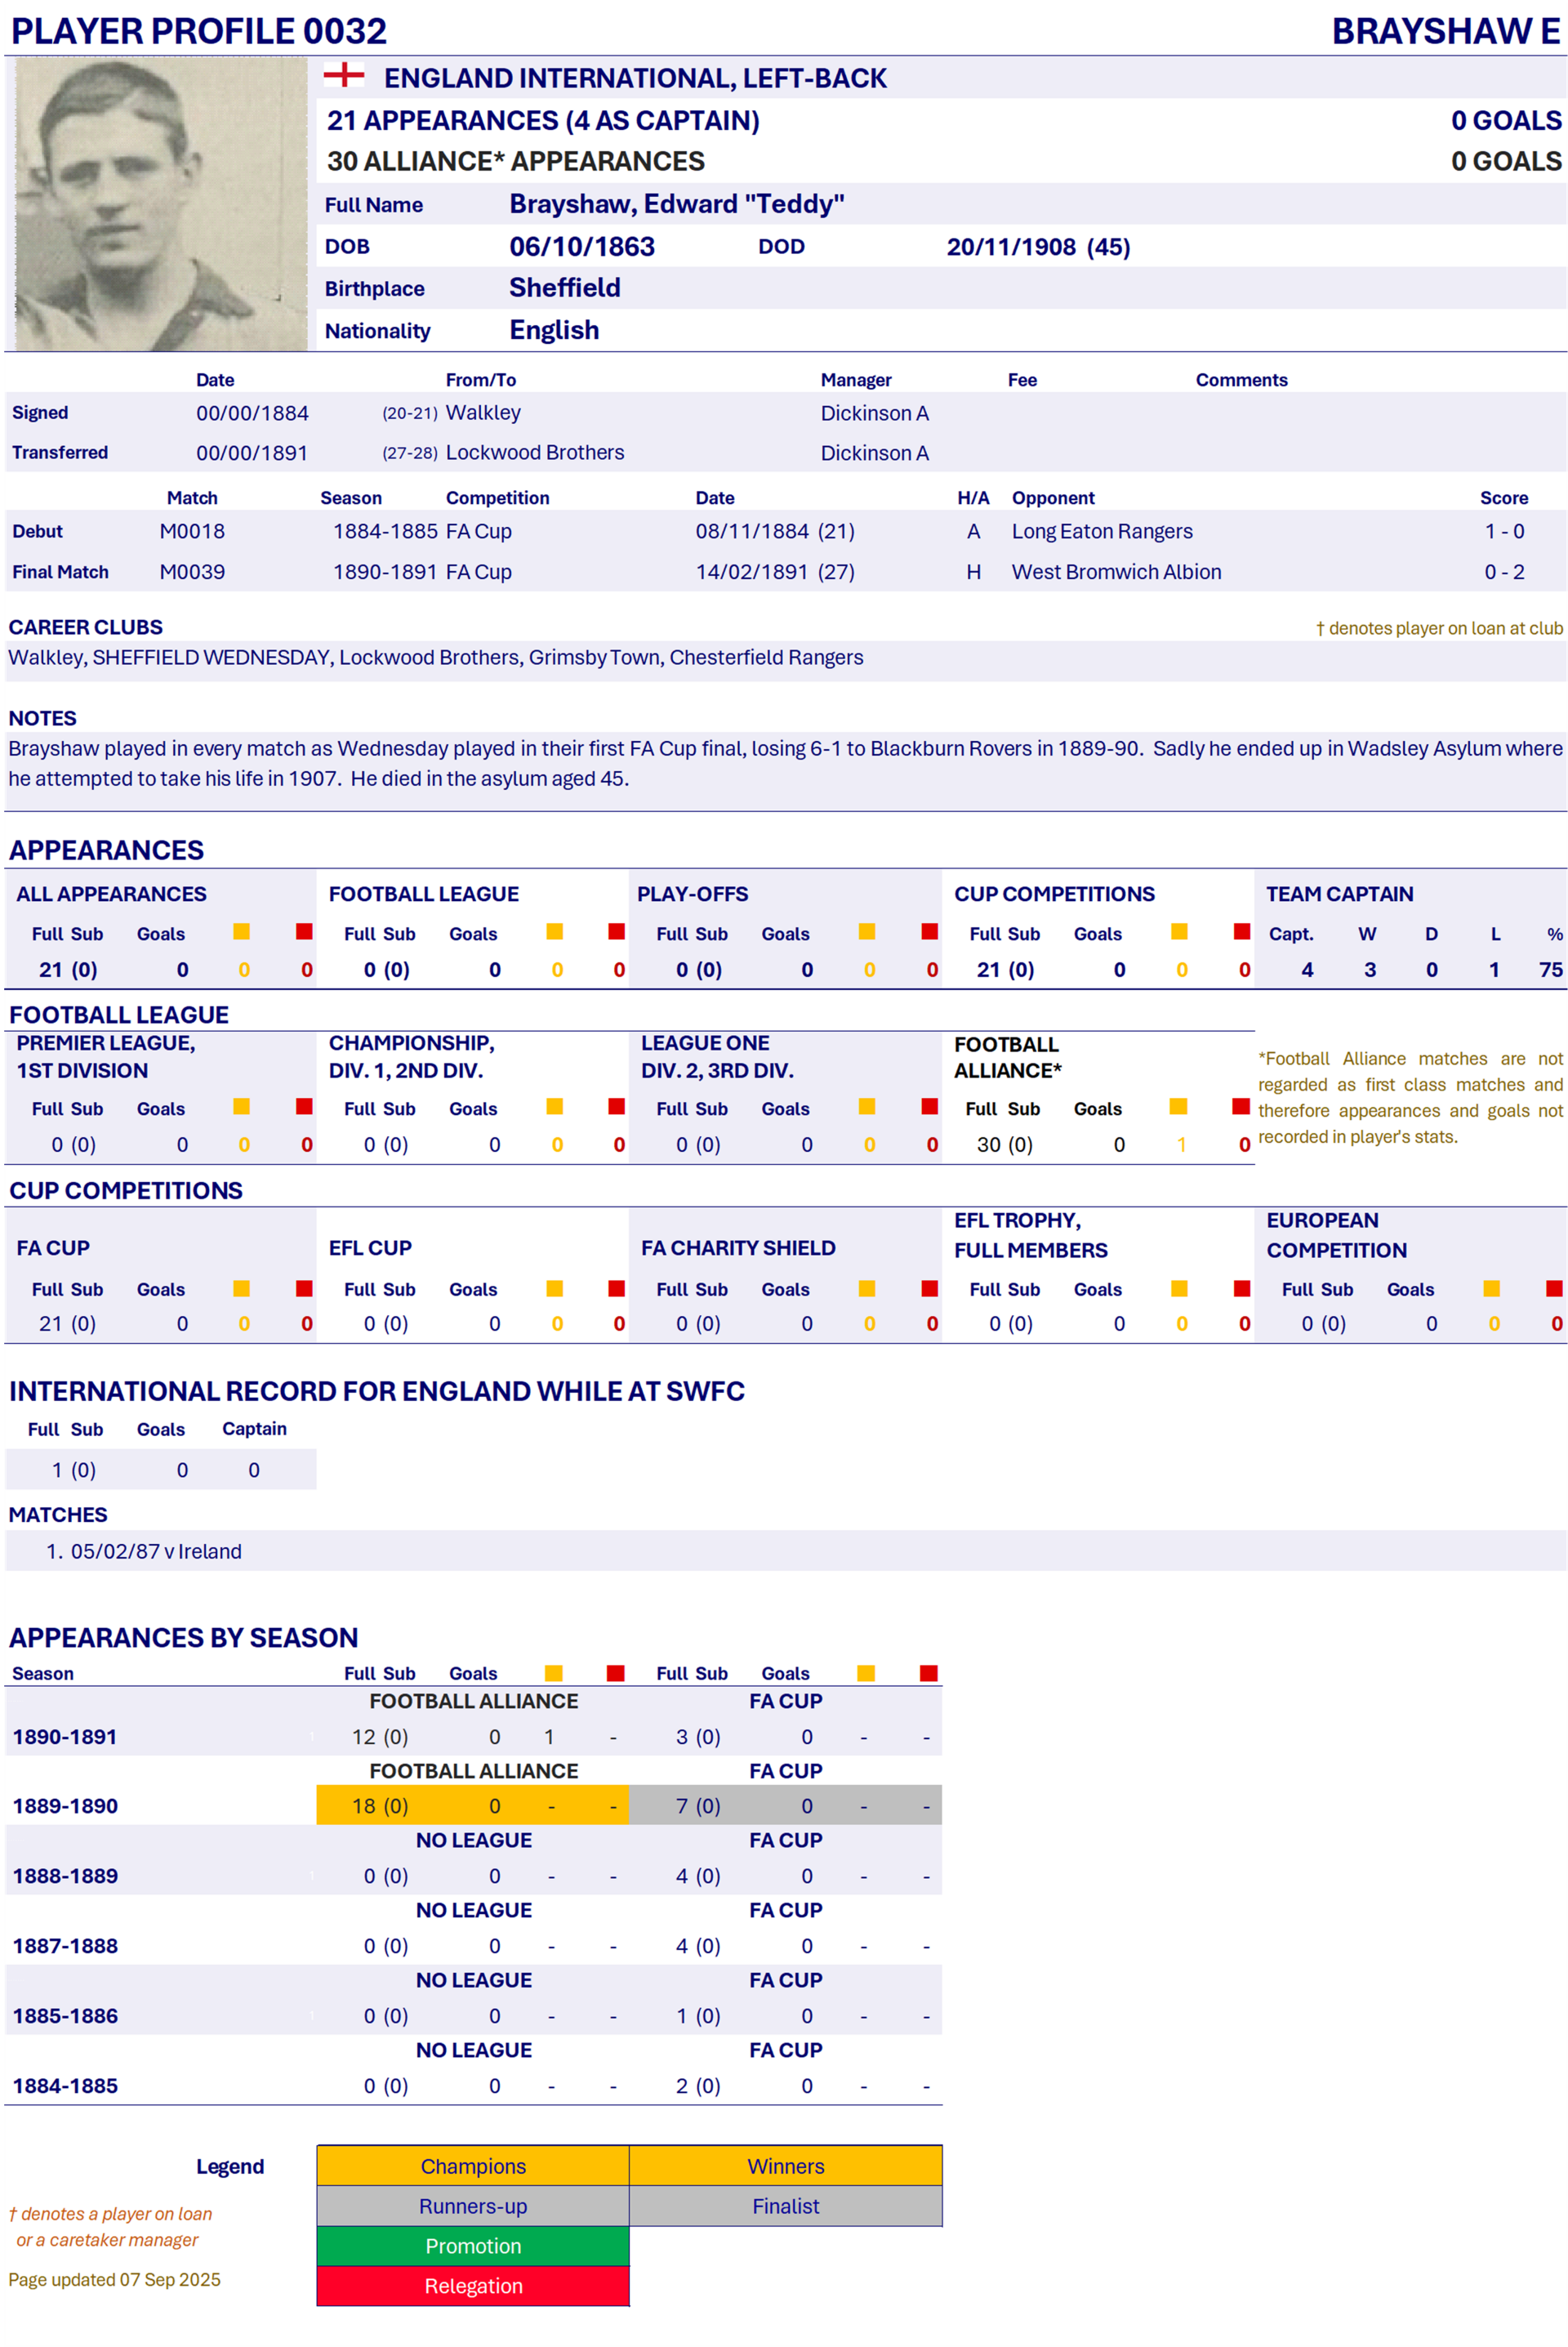
Task: Select the 1889-1890 season row label
Action: pyautogui.click(x=65, y=1806)
